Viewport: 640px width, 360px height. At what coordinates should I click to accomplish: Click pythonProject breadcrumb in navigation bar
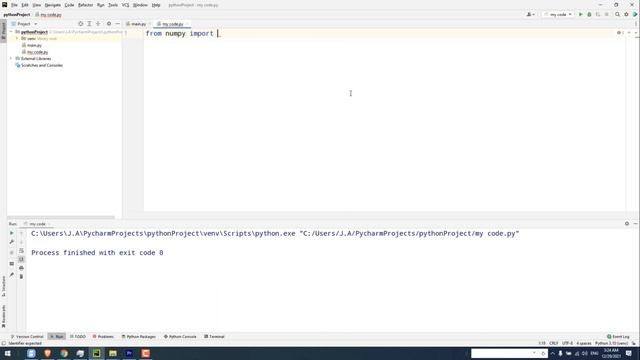pyautogui.click(x=17, y=14)
